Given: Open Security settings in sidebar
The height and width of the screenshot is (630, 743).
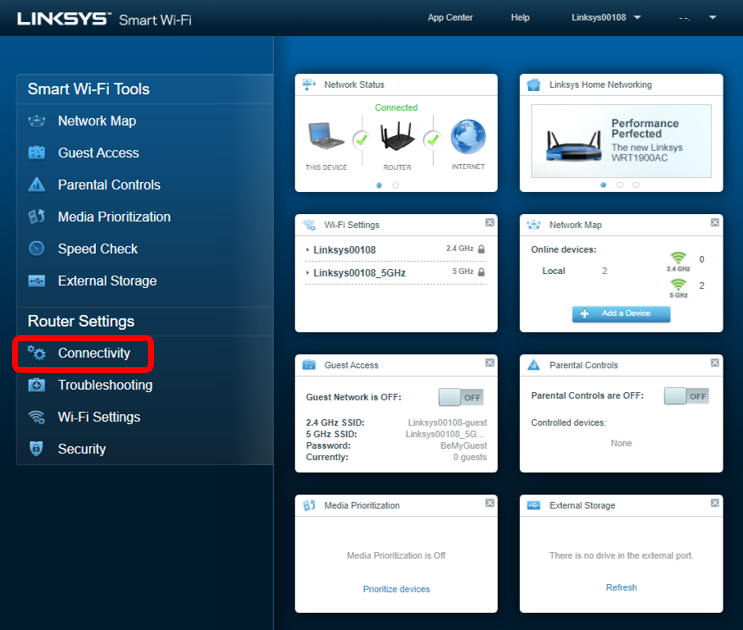Looking at the screenshot, I should coord(82,449).
